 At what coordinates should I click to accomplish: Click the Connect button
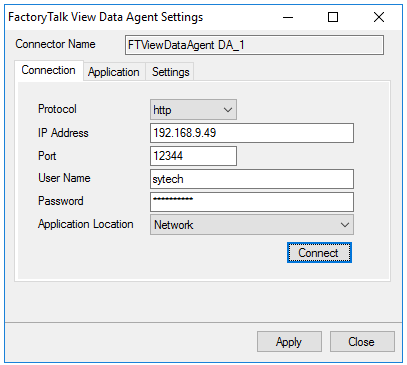[x=319, y=253]
